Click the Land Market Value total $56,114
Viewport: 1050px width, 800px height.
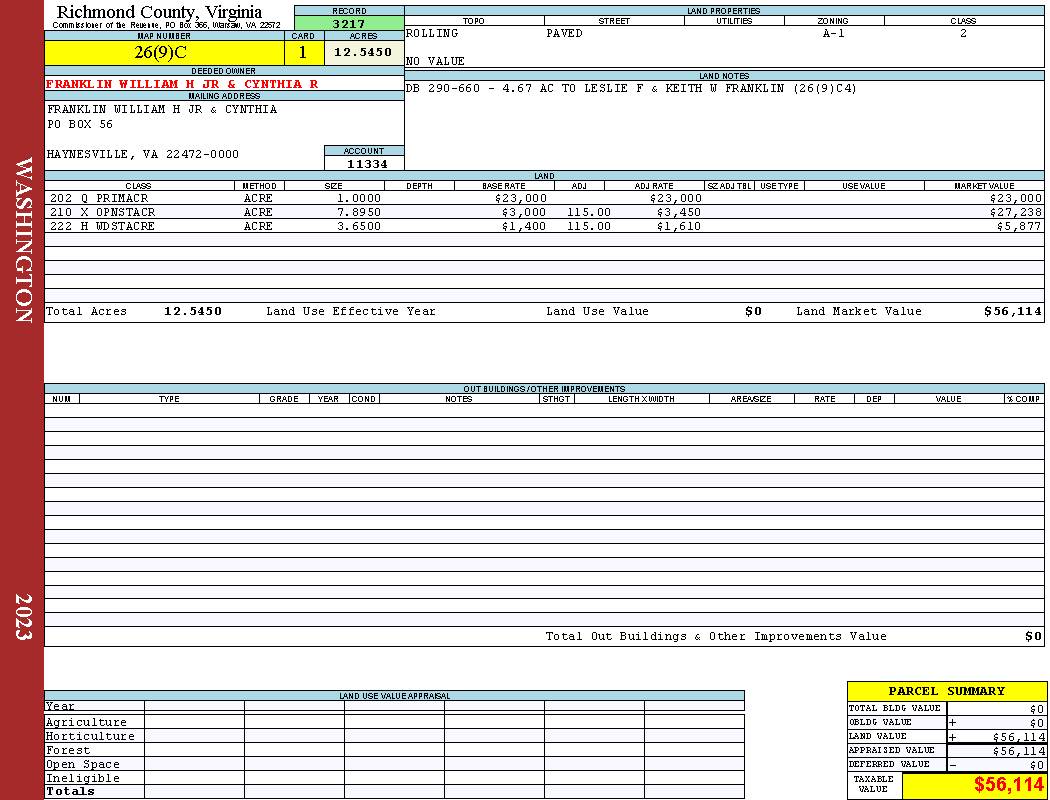[x=1012, y=311]
